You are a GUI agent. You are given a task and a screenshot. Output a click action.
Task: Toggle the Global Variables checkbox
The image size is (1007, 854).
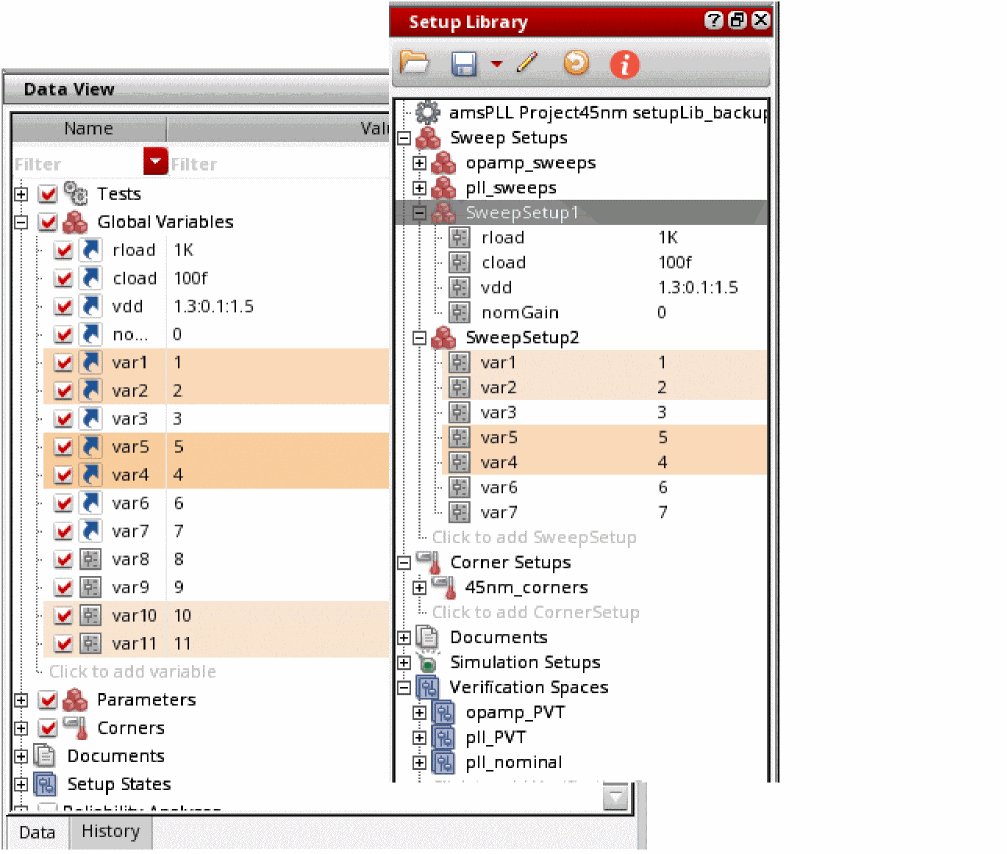(48, 222)
